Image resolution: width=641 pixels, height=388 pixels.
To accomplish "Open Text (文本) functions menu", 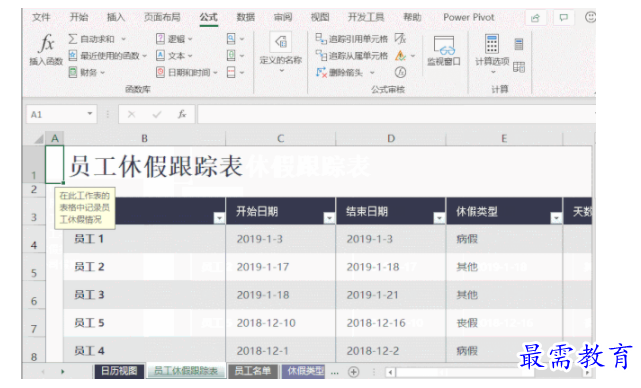I will [x=174, y=56].
